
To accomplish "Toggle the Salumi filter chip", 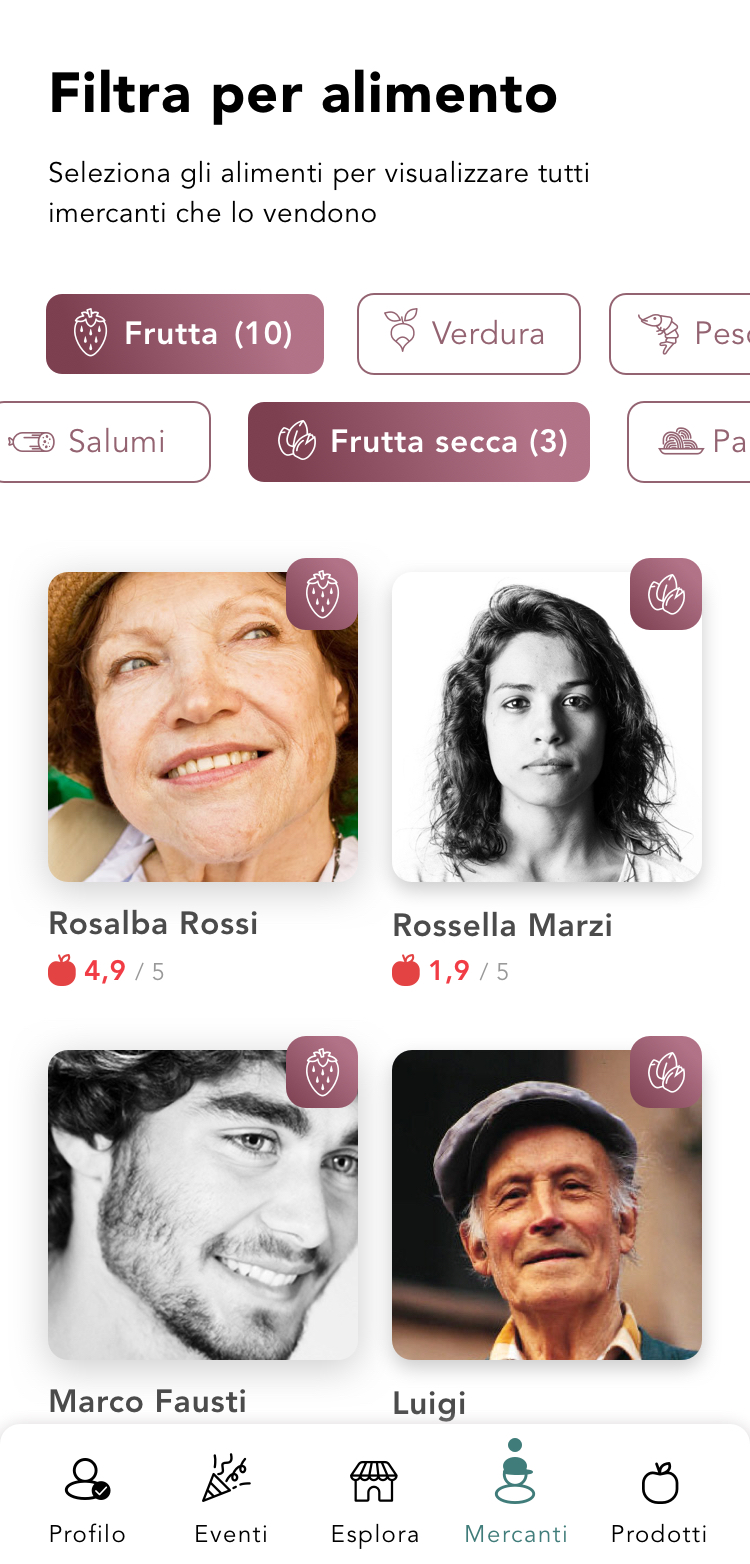I will [x=105, y=442].
